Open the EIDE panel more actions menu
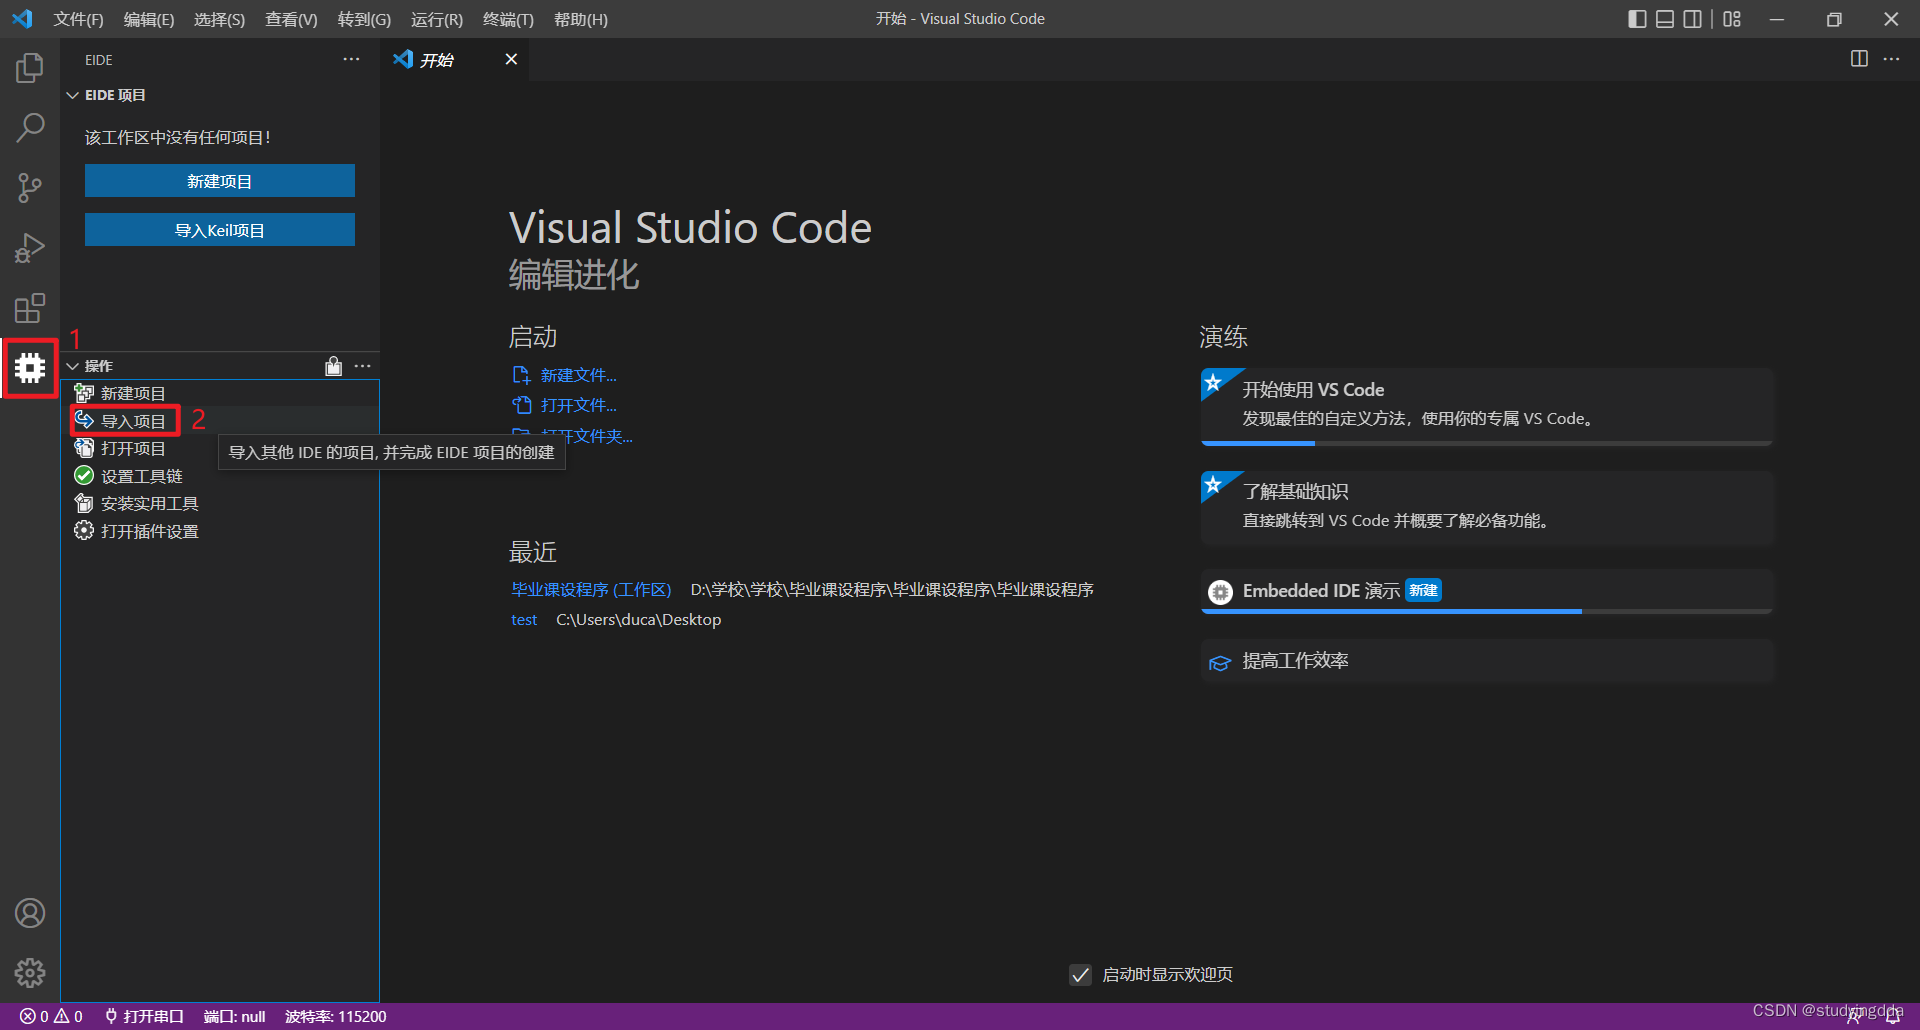The image size is (1920, 1030). point(351,60)
